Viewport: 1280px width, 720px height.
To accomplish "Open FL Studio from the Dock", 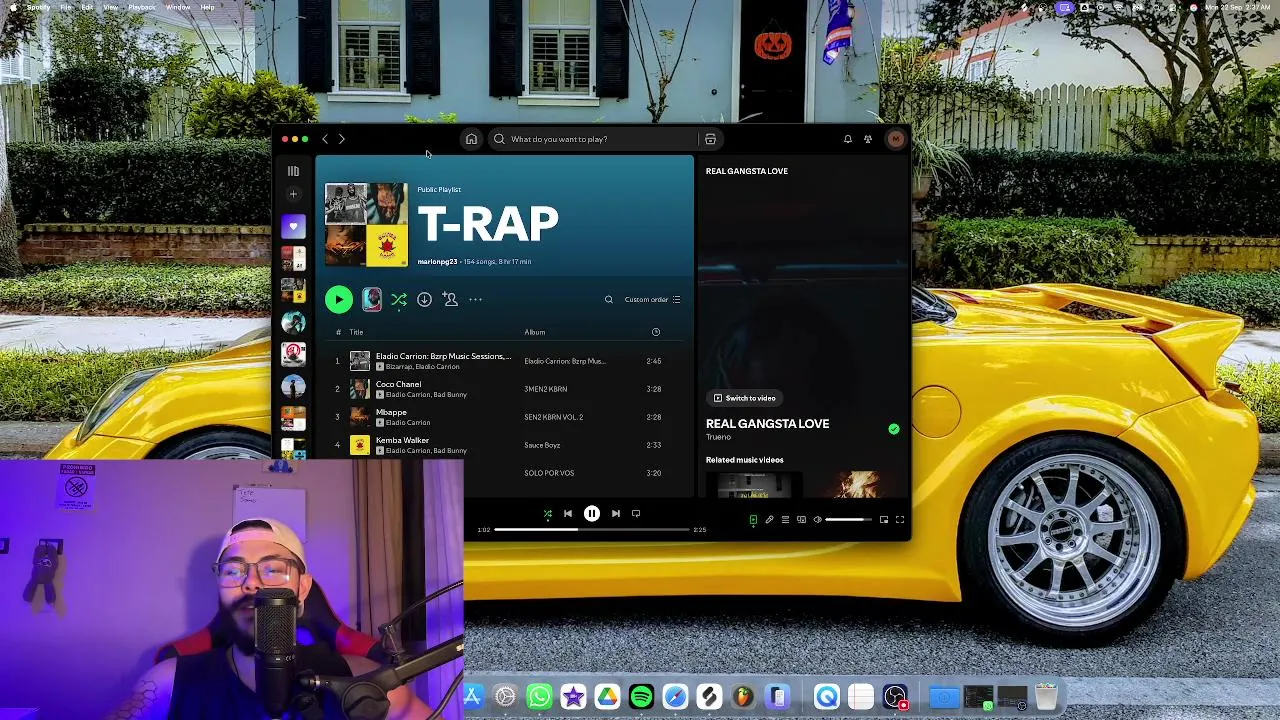I will point(743,696).
